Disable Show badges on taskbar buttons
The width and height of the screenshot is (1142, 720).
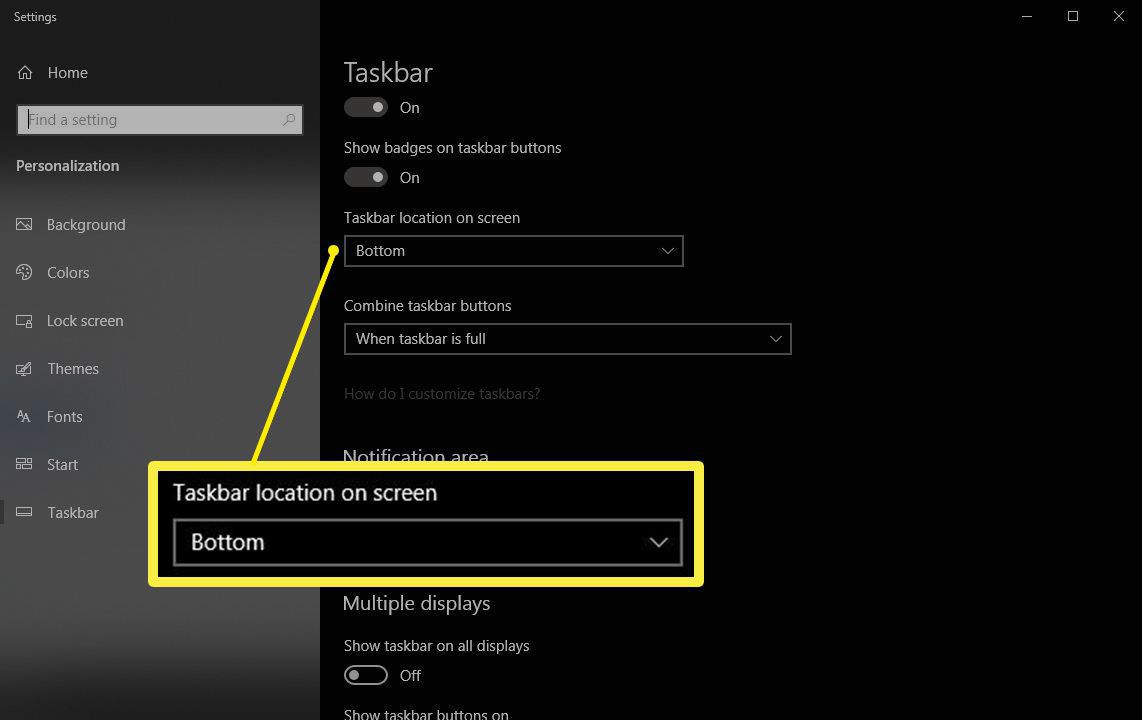point(366,177)
